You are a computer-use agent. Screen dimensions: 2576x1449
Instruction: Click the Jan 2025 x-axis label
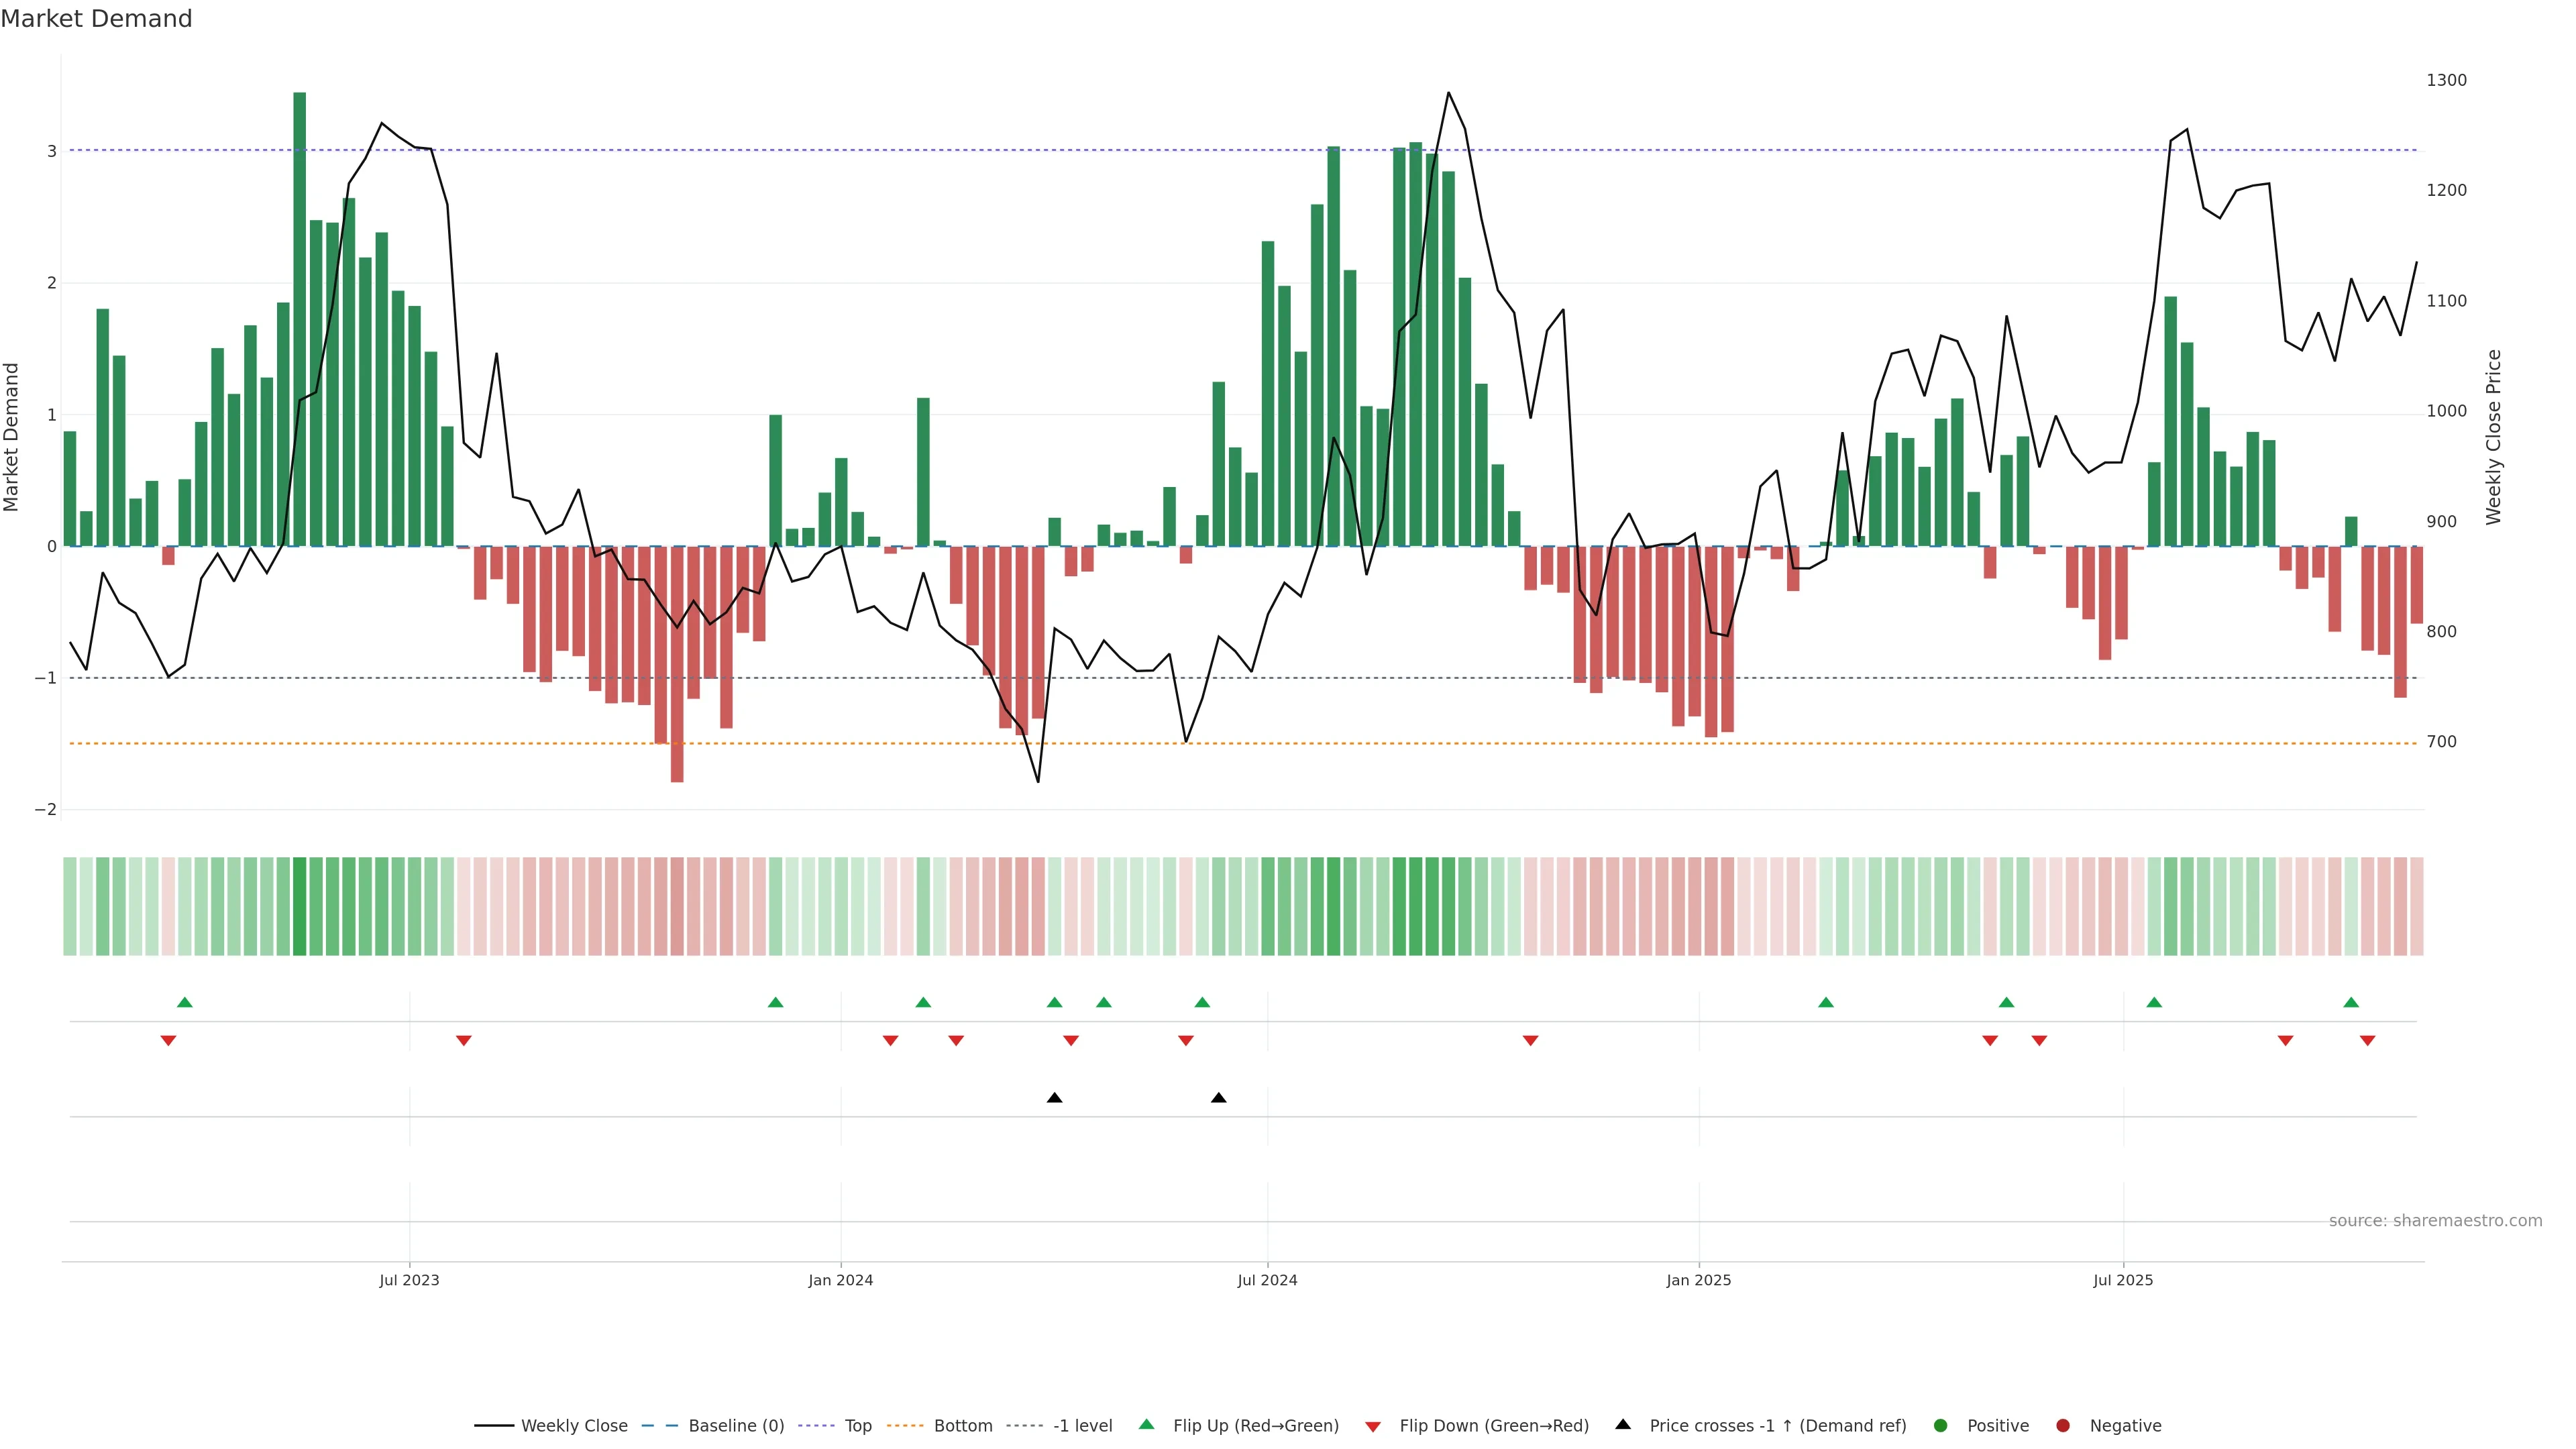click(x=1698, y=1280)
